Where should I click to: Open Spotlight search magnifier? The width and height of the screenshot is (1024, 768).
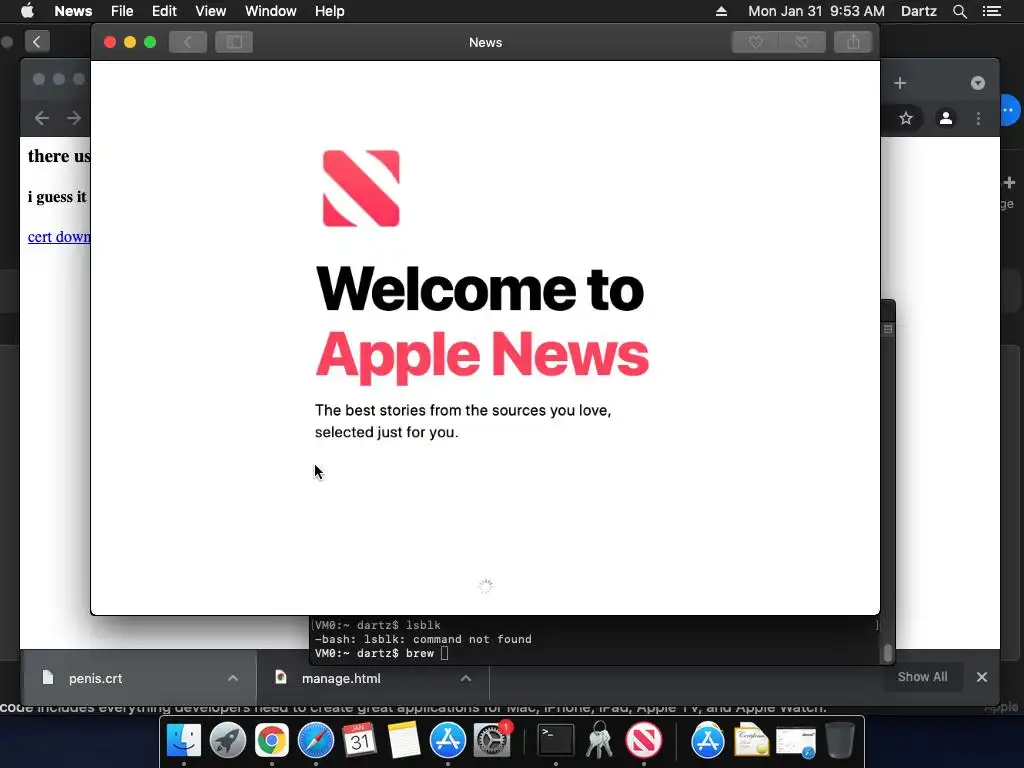point(959,11)
